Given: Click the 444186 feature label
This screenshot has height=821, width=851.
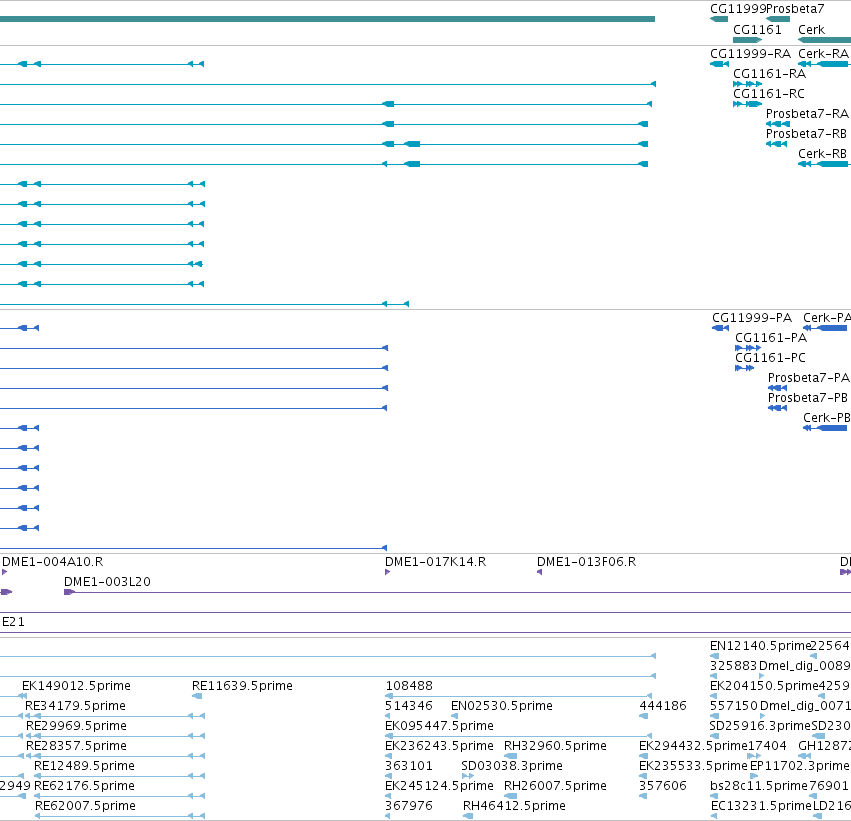Looking at the screenshot, I should click(663, 706).
